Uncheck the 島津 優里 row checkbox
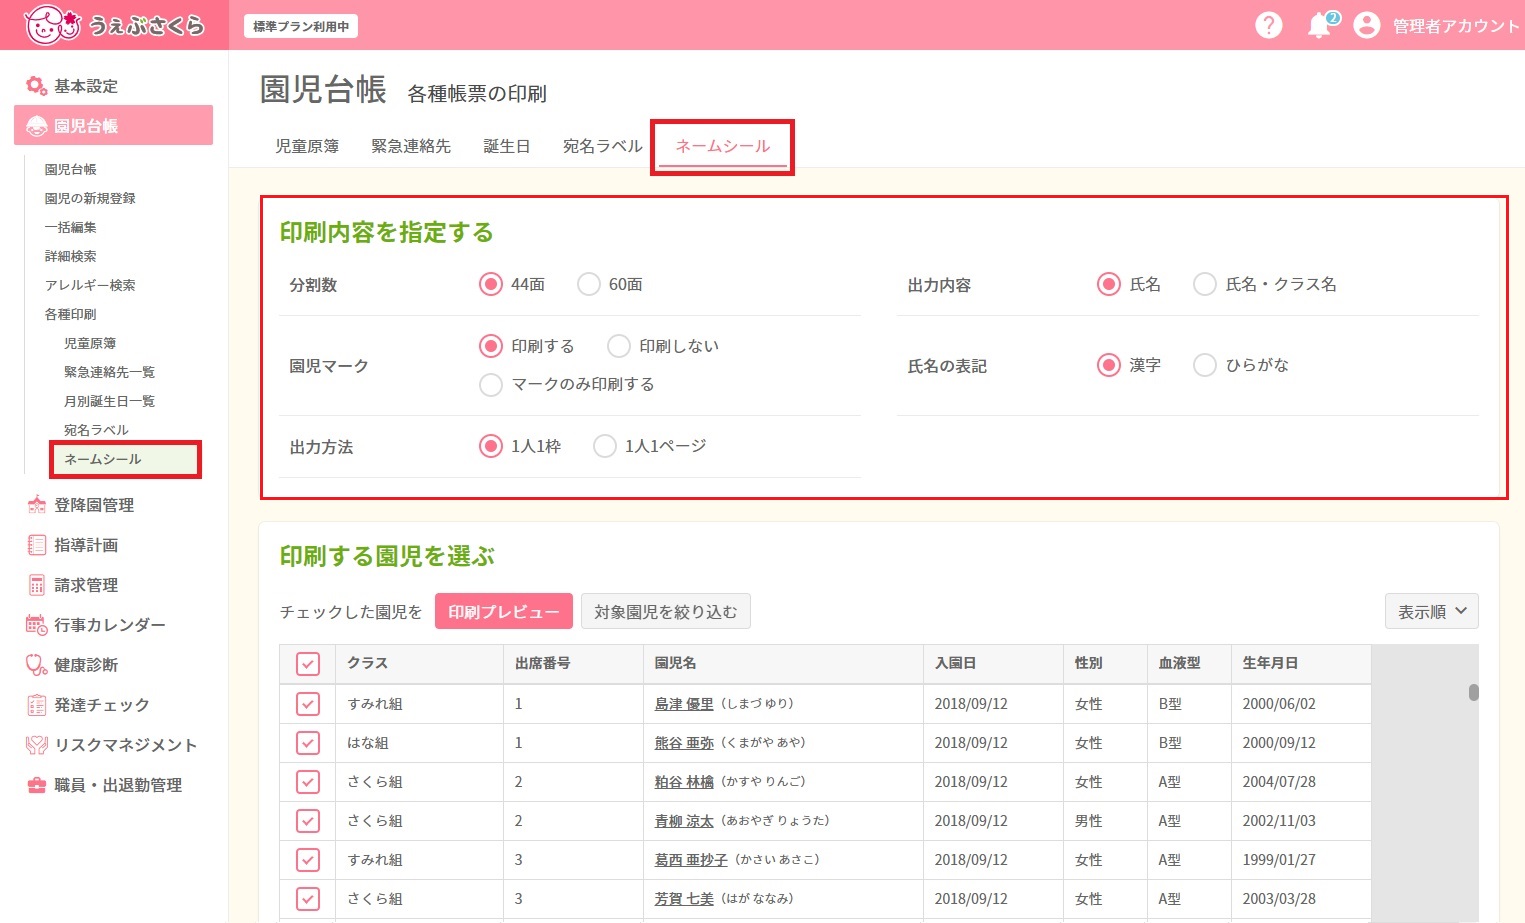 click(x=308, y=704)
